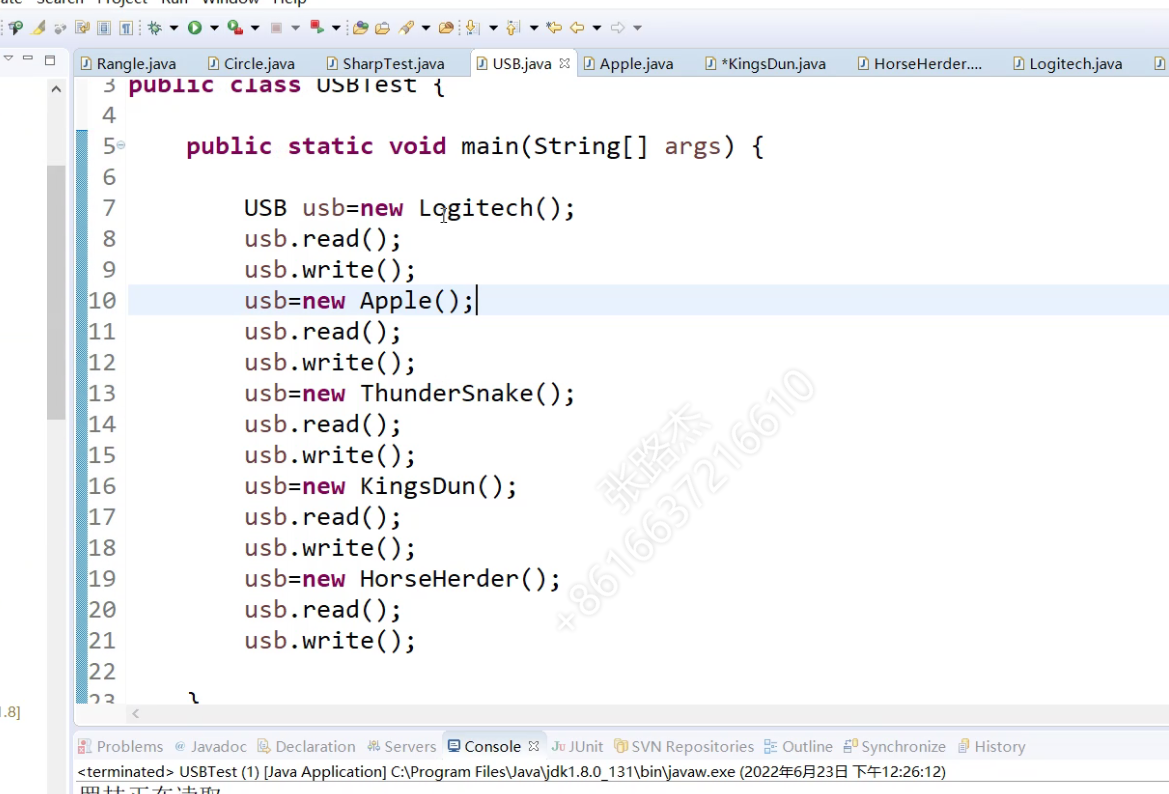Open the JUnit view tab
This screenshot has height=794, width=1169.
tap(577, 746)
